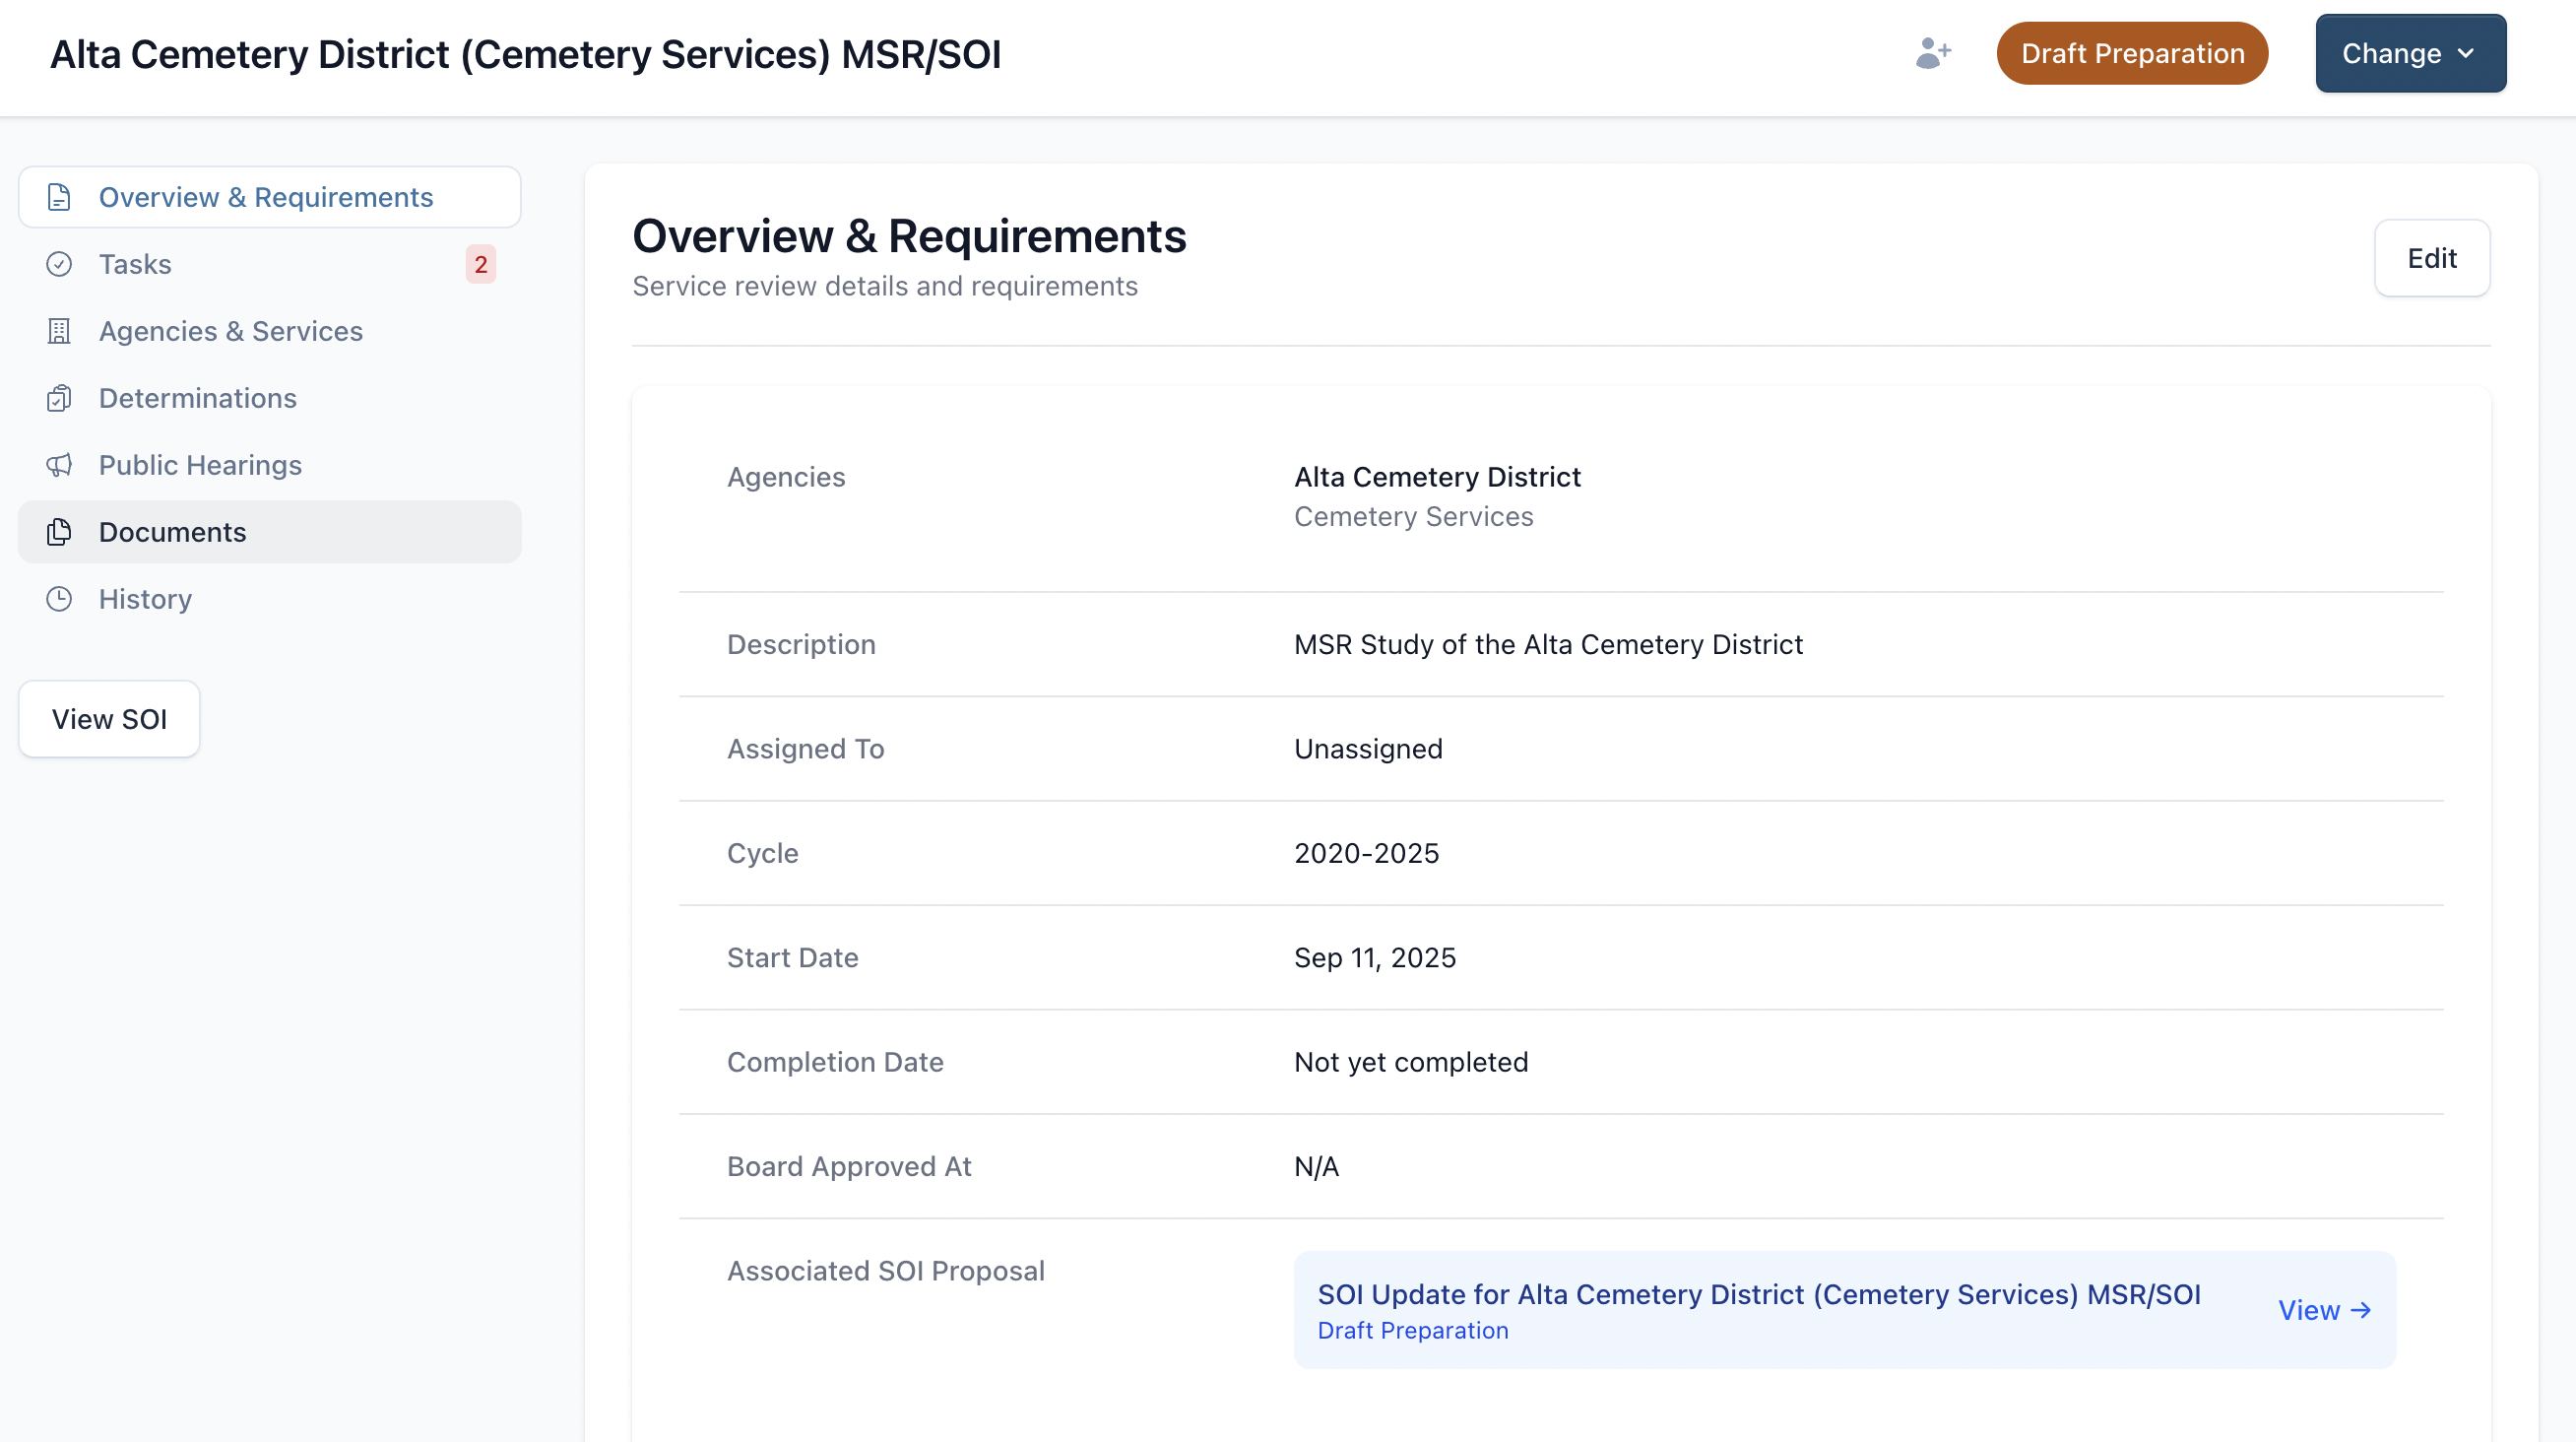This screenshot has height=1442, width=2576.
Task: Select the History clock icon
Action: tap(59, 599)
